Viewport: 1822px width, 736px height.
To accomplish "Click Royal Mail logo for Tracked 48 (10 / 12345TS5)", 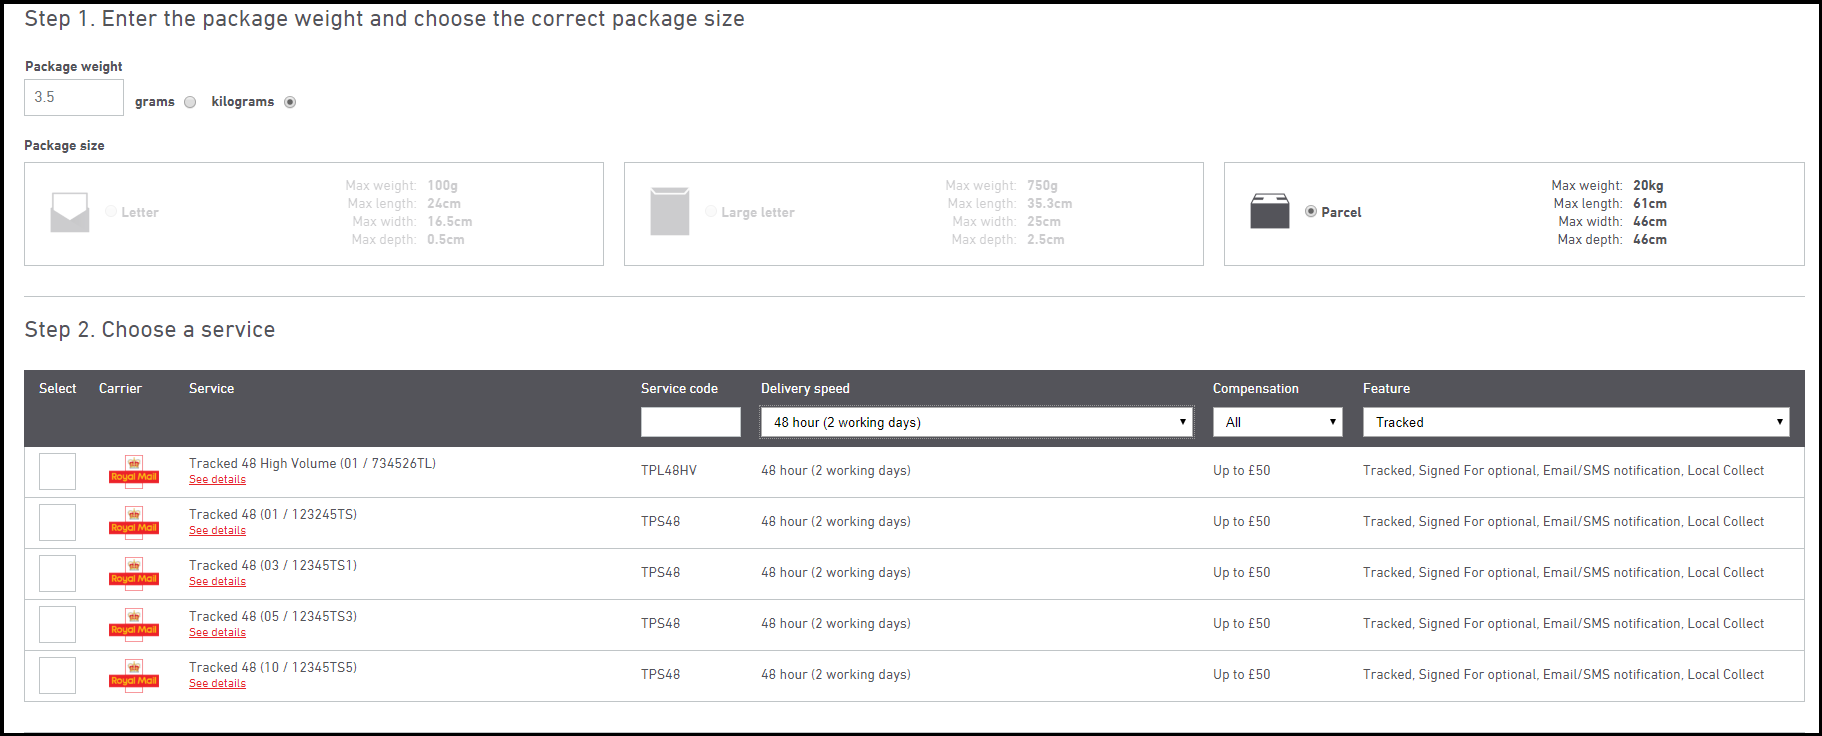I will coord(134,675).
